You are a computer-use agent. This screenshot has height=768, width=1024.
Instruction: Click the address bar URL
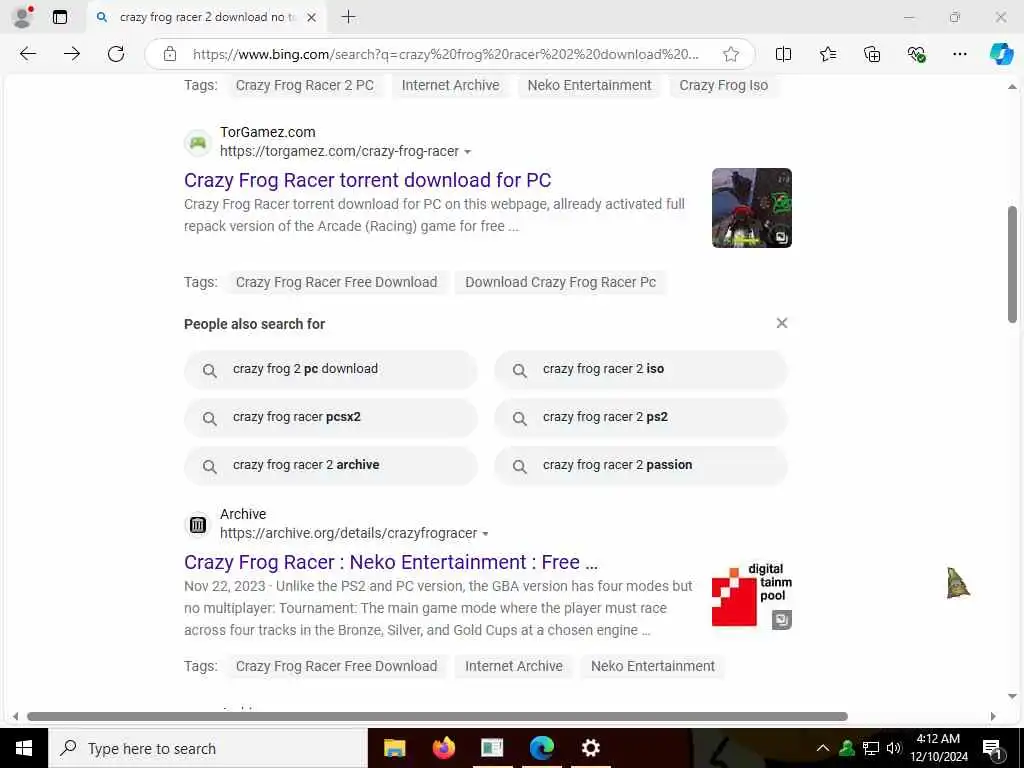[x=445, y=54]
